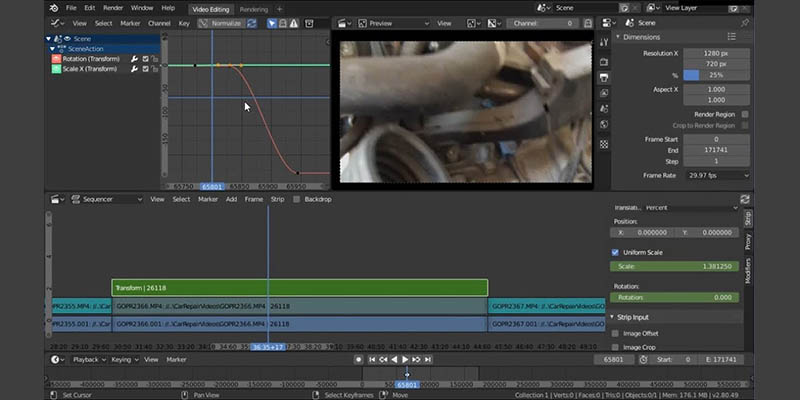Viewport: 800px width, 400px height.
Task: Click the auto-keying record button
Action: (x=359, y=360)
